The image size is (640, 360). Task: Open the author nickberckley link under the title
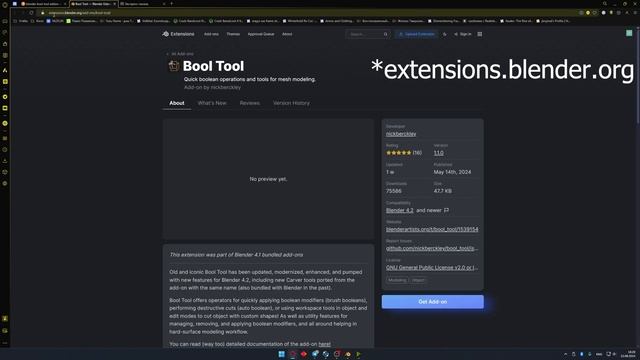point(226,87)
